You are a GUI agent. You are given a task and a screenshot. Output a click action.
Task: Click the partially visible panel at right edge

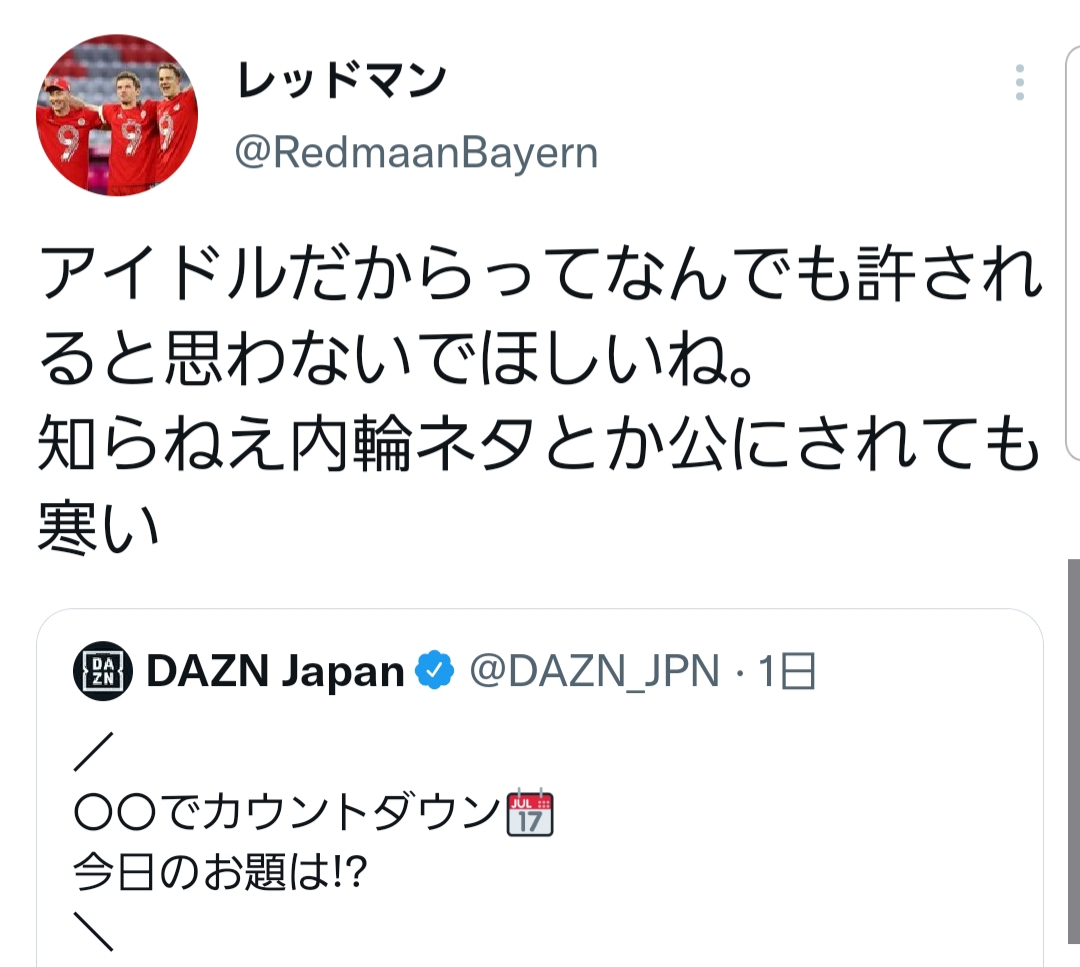1073,253
